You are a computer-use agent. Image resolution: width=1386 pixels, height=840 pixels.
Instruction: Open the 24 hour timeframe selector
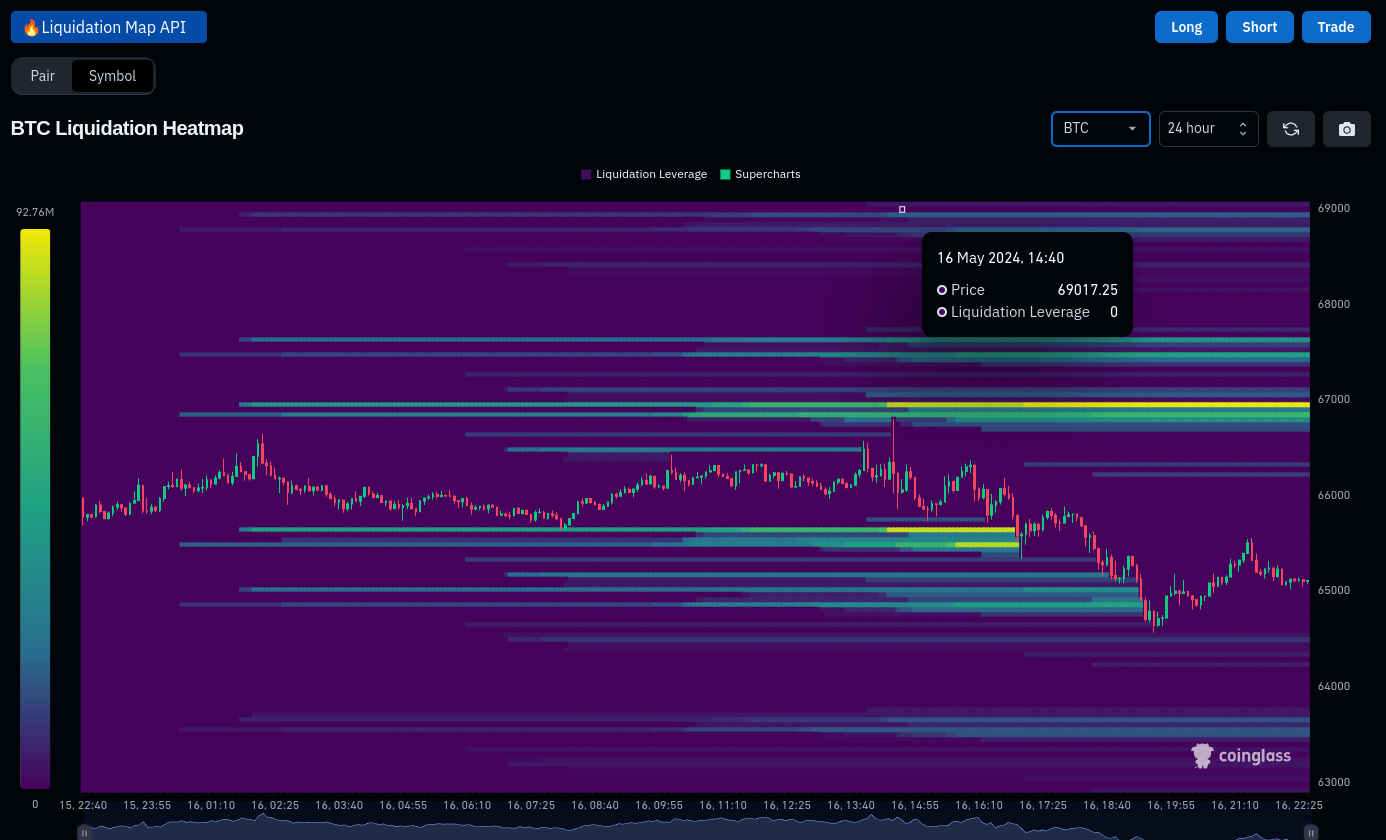(1207, 129)
